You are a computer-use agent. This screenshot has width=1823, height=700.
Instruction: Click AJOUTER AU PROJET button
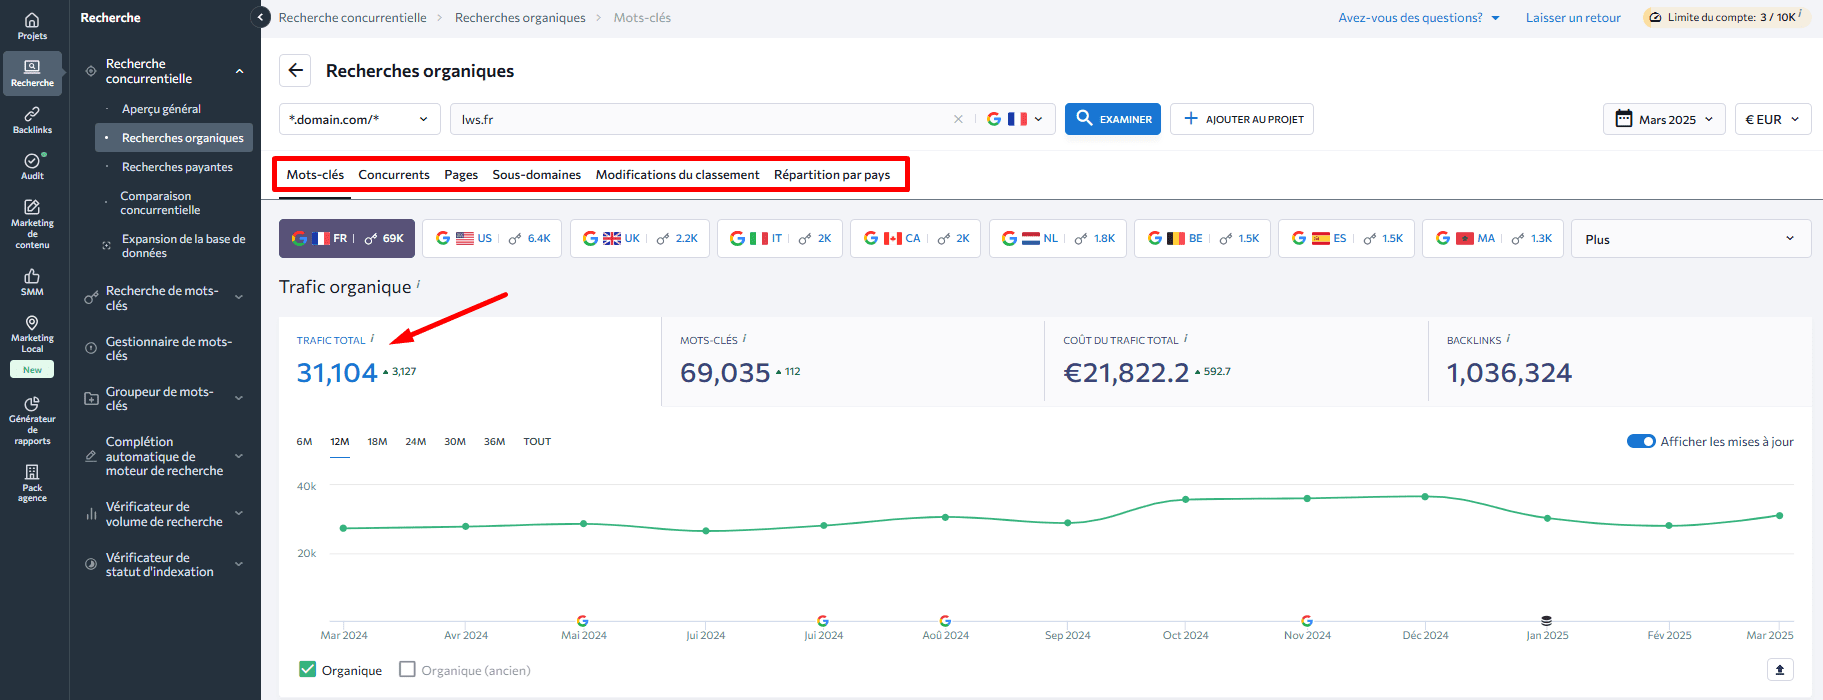pos(1241,119)
